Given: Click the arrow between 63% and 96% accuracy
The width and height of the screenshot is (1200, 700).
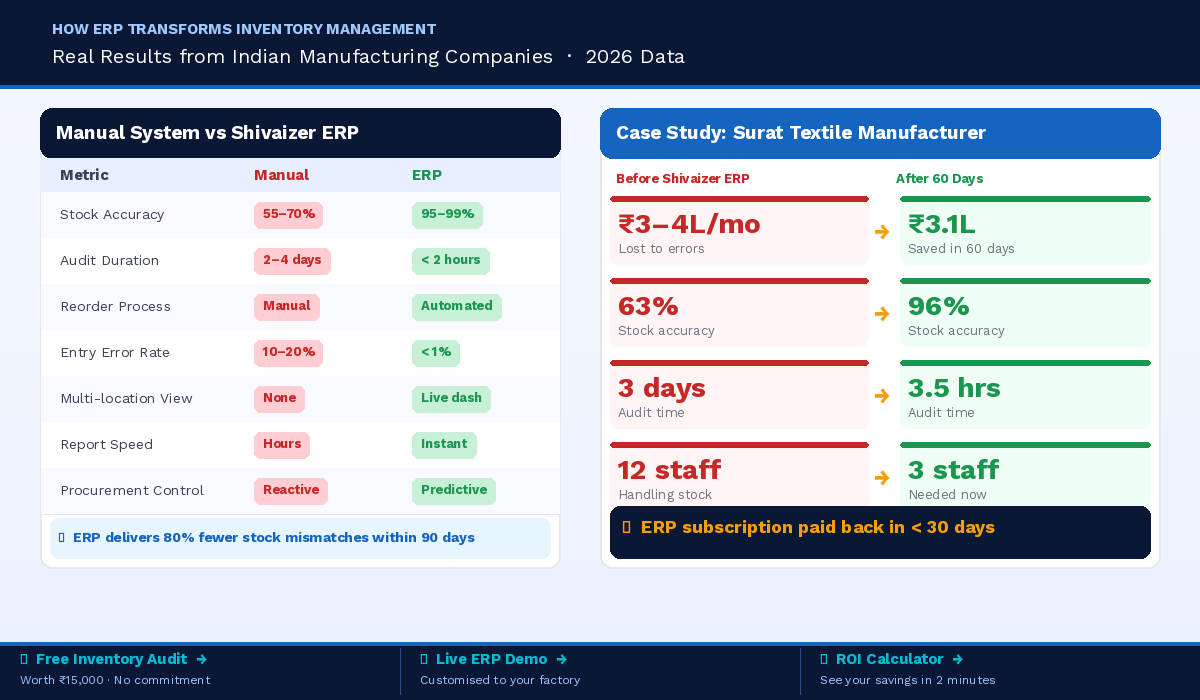Looking at the screenshot, I should 881,312.
